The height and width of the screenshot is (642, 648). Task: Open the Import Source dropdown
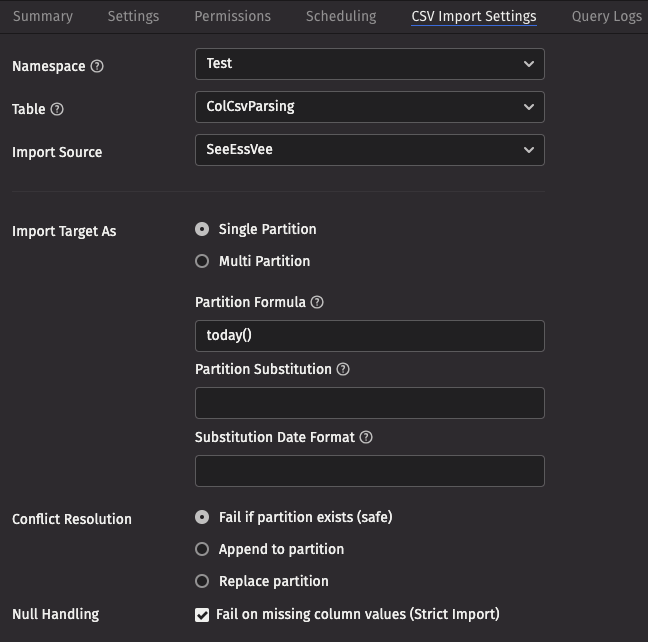coord(369,150)
